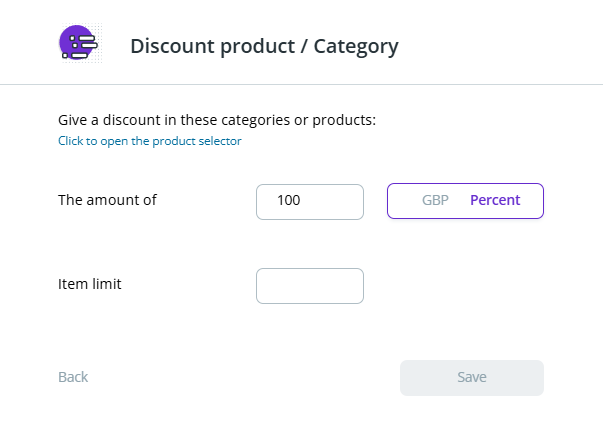The width and height of the screenshot is (603, 431).
Task: Click the word 'Category' in the title
Action: [356, 46]
